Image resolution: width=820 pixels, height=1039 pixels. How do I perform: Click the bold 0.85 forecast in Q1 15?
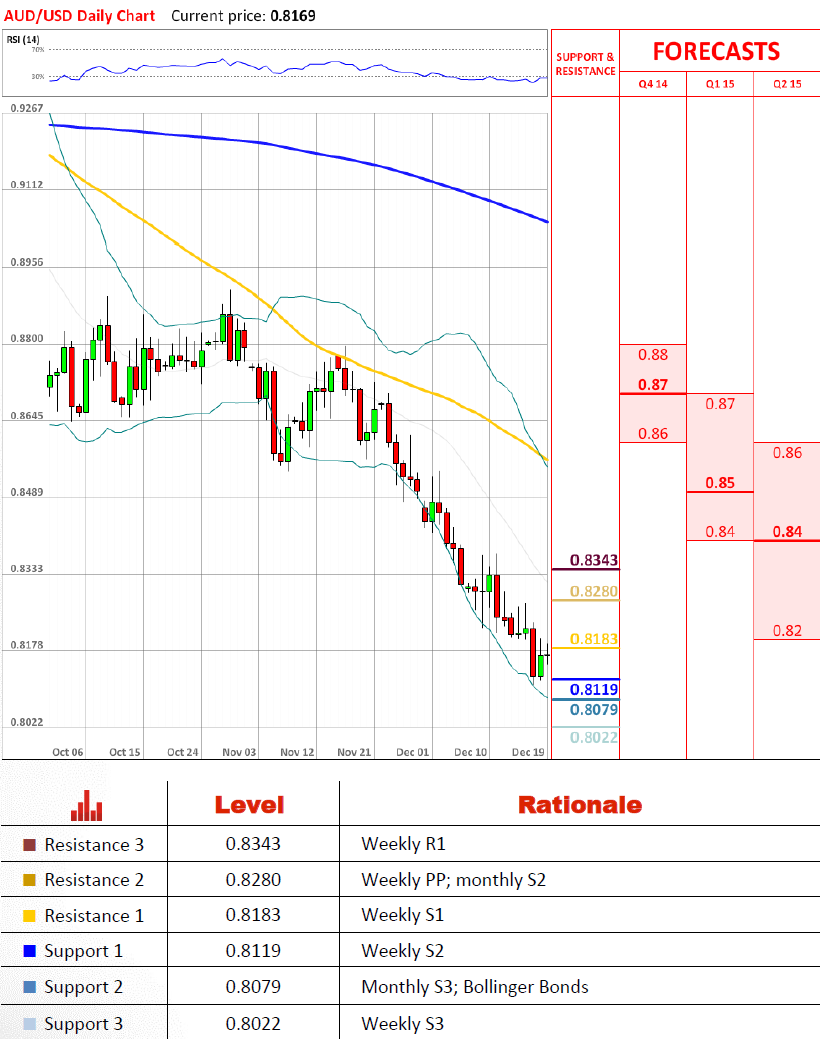[719, 483]
